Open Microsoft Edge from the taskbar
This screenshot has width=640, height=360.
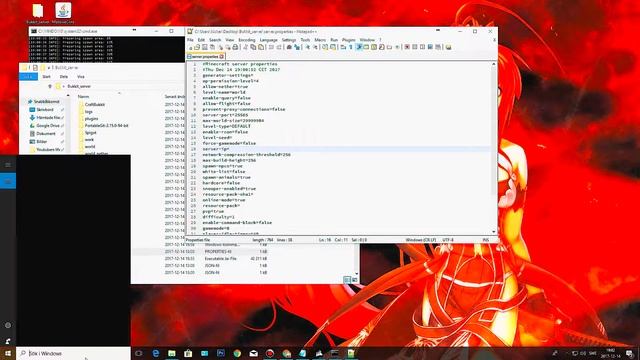156,353
